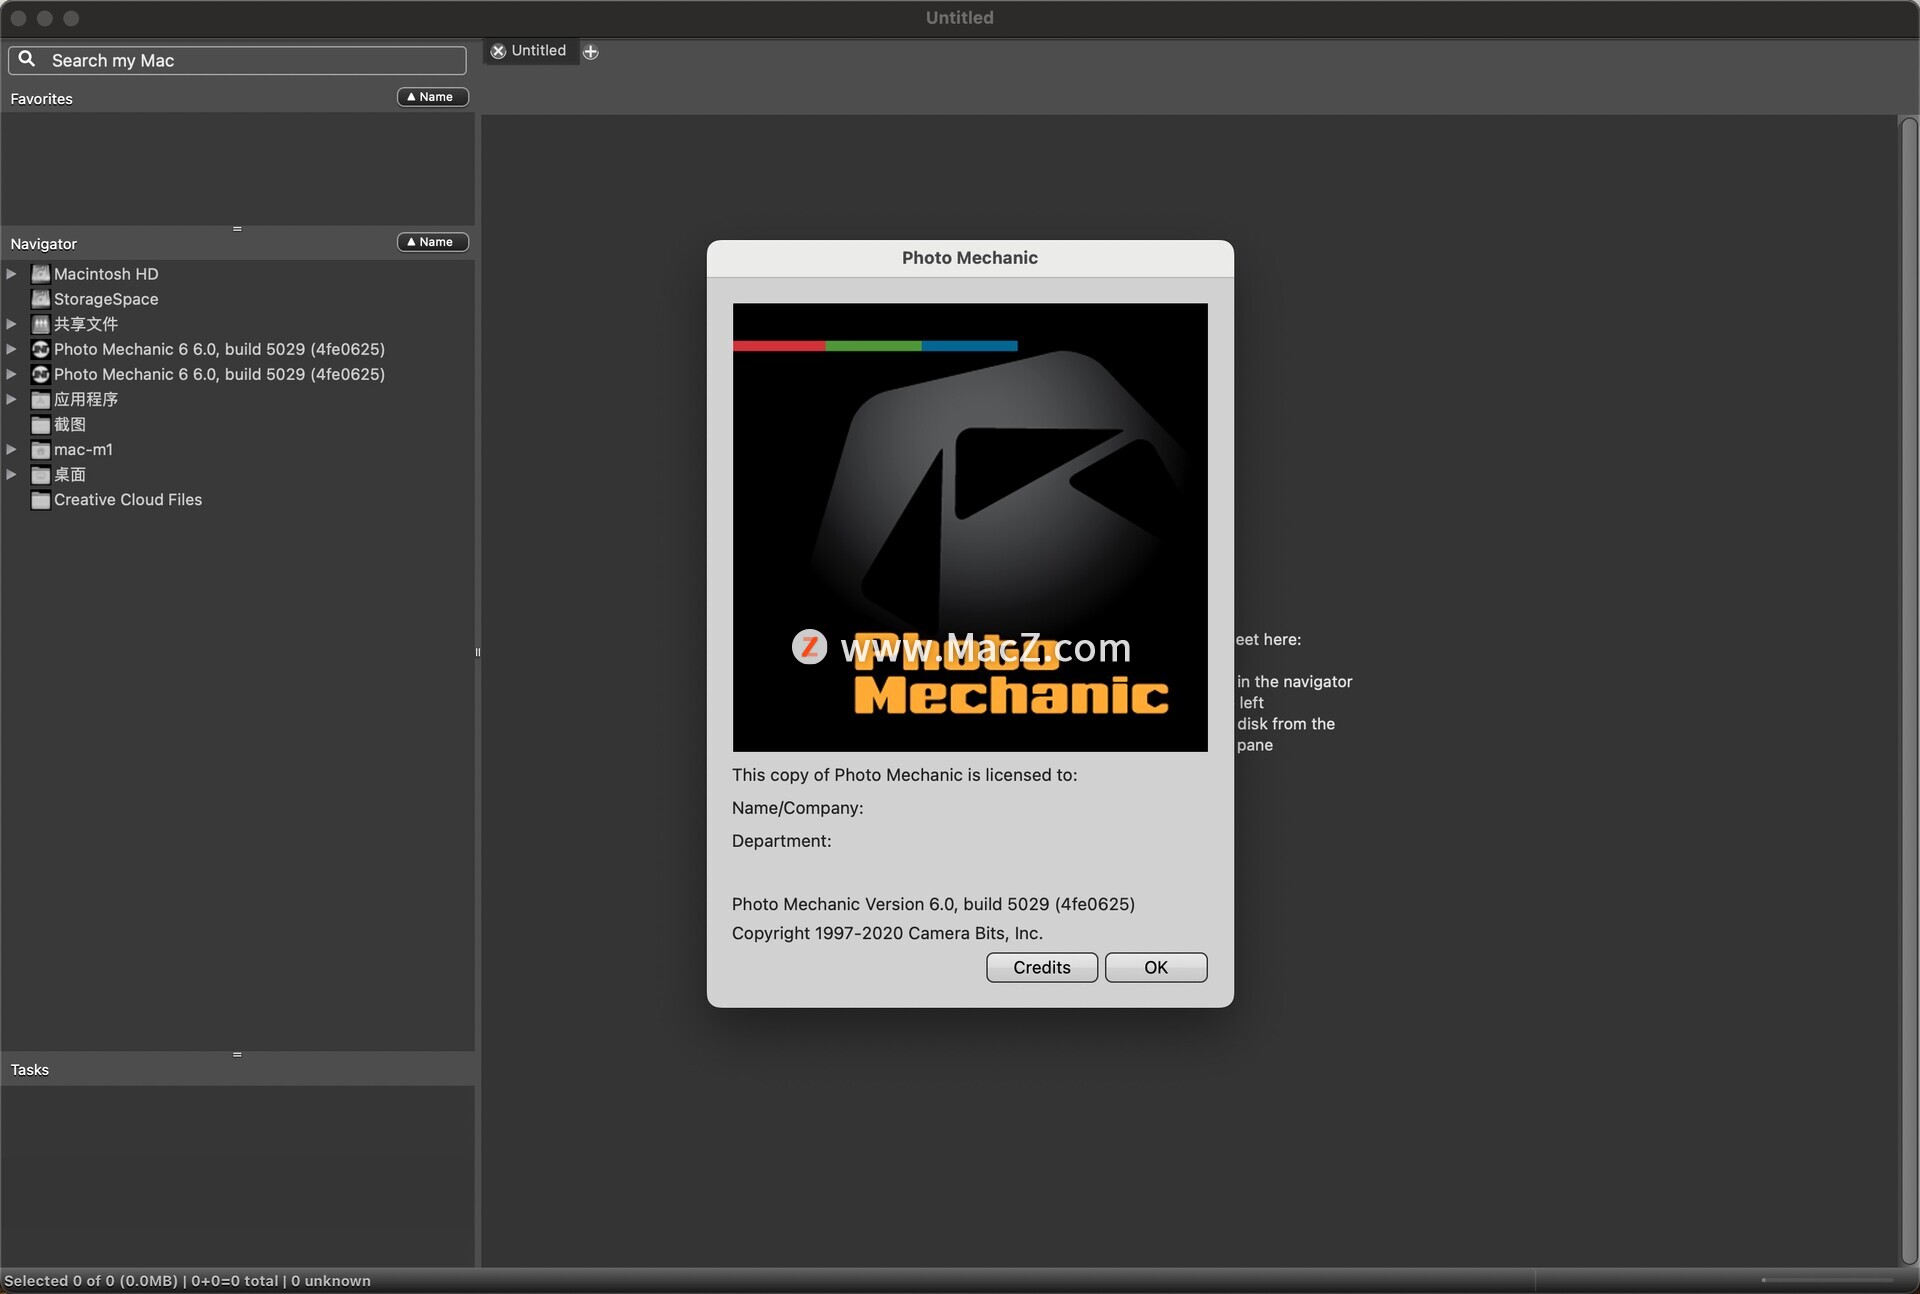This screenshot has height=1294, width=1920.
Task: Expand the mac-m1 folder node
Action: tap(11, 449)
